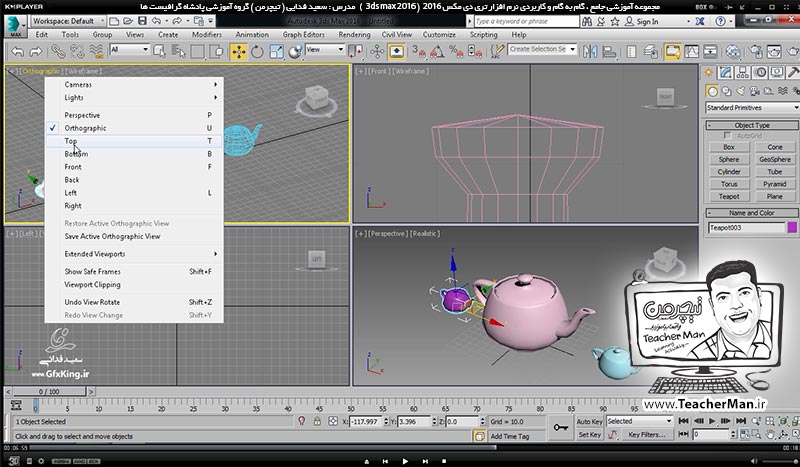Open the Create Selection Set dropdown
This screenshot has width=800, height=467.
[542, 49]
